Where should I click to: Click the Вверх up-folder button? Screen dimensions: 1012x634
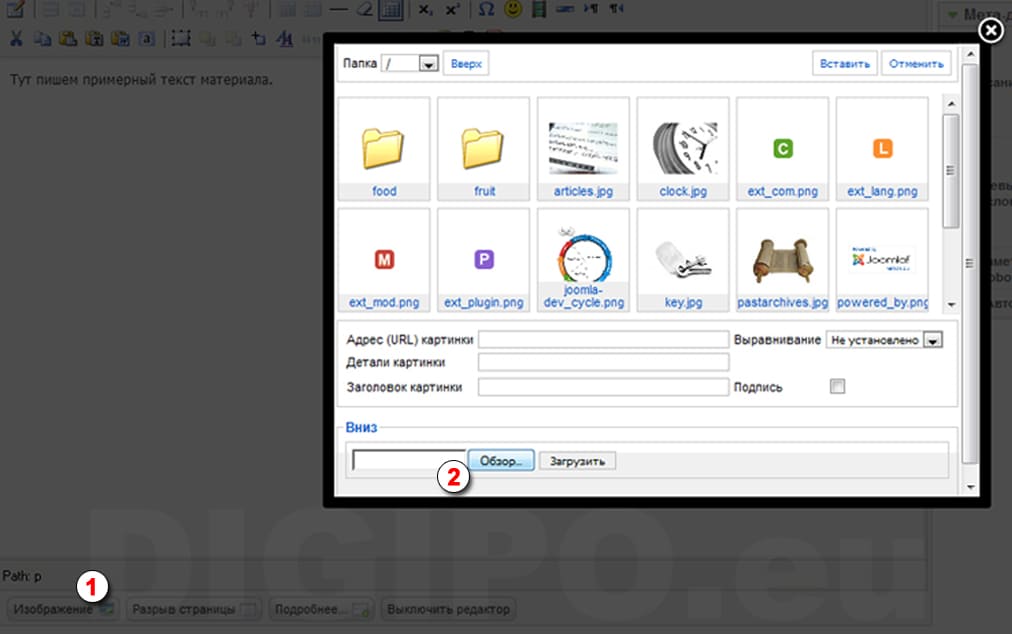pyautogui.click(x=466, y=64)
